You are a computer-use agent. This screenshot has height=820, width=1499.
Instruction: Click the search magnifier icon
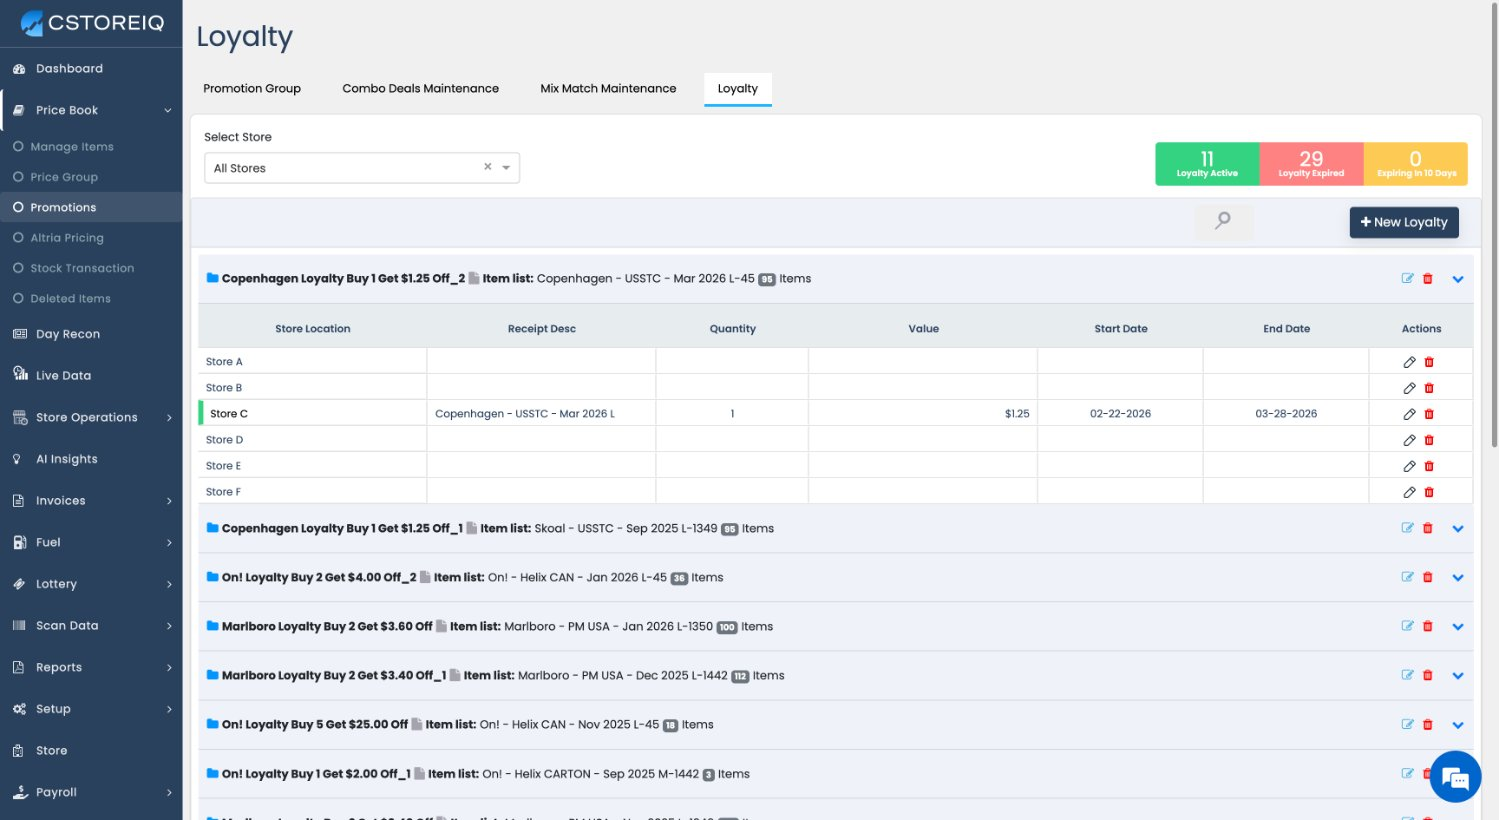click(1222, 221)
